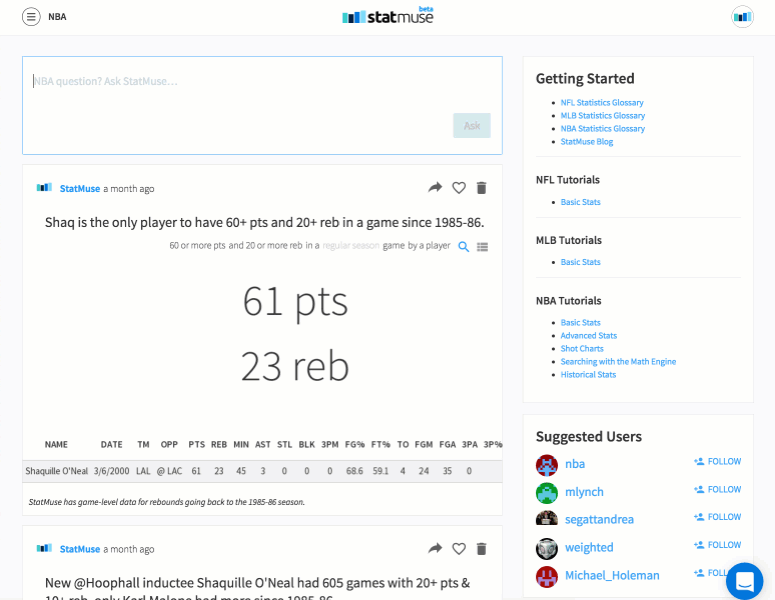
Task: Open StatMuse author link on second post
Action: pos(80,549)
